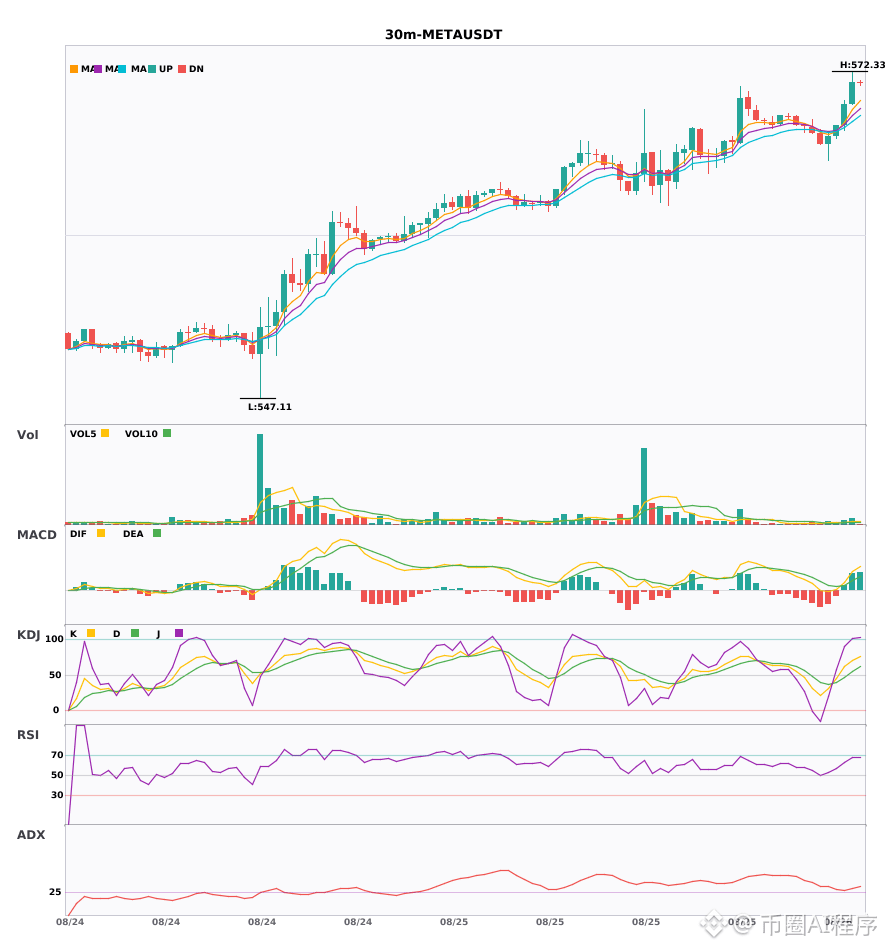
Task: Click the DN legend text
Action: pos(196,69)
